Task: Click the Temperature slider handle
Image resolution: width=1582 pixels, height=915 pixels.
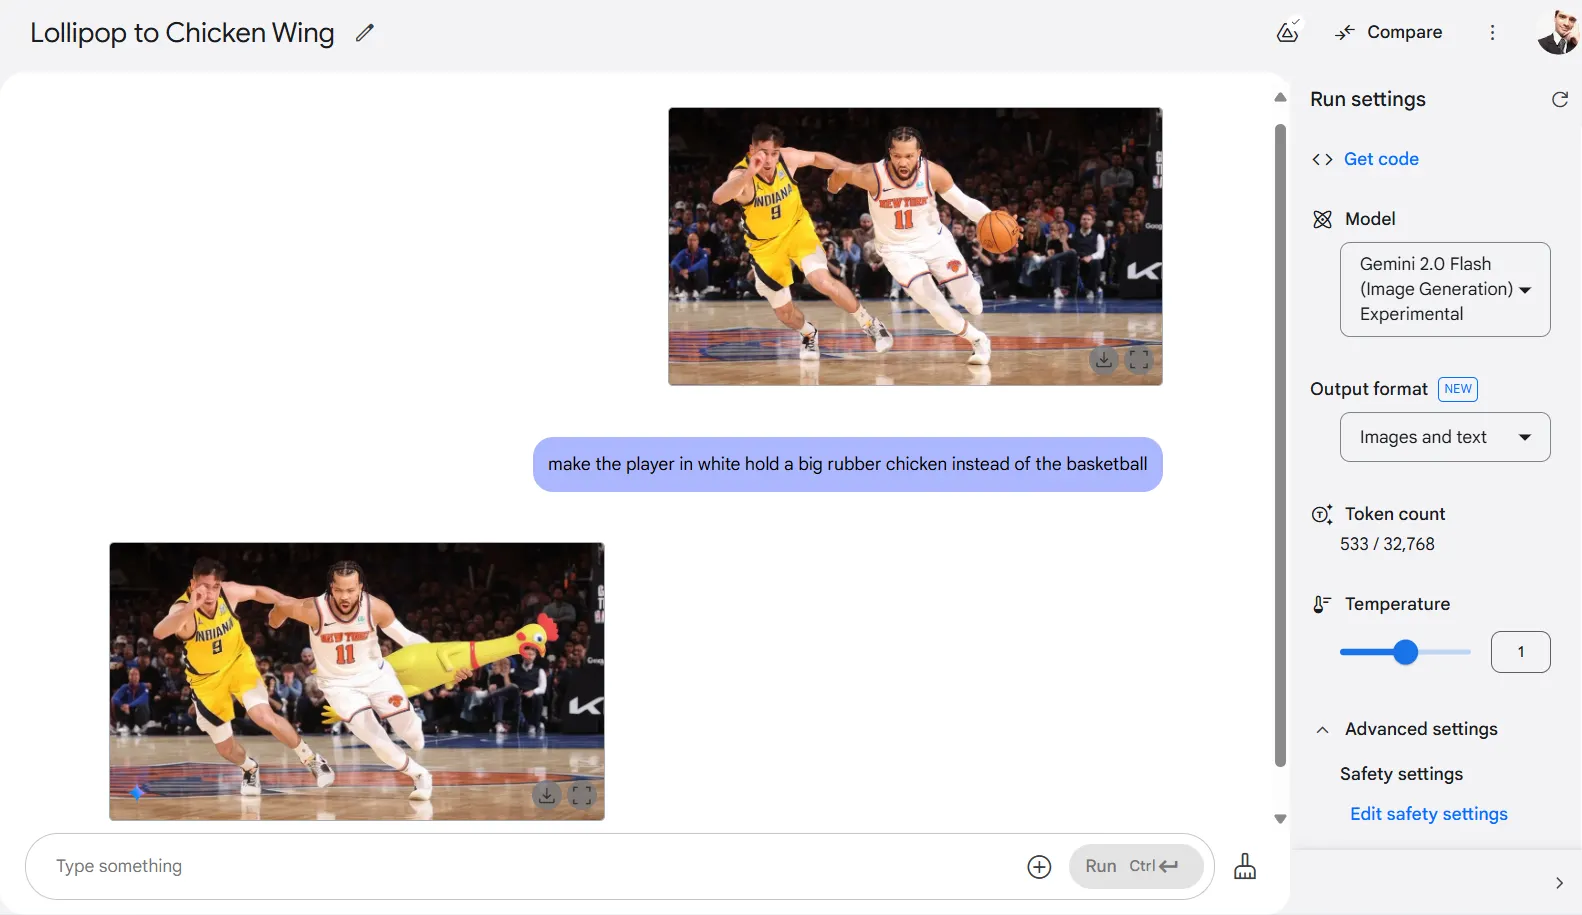Action: coord(1405,652)
